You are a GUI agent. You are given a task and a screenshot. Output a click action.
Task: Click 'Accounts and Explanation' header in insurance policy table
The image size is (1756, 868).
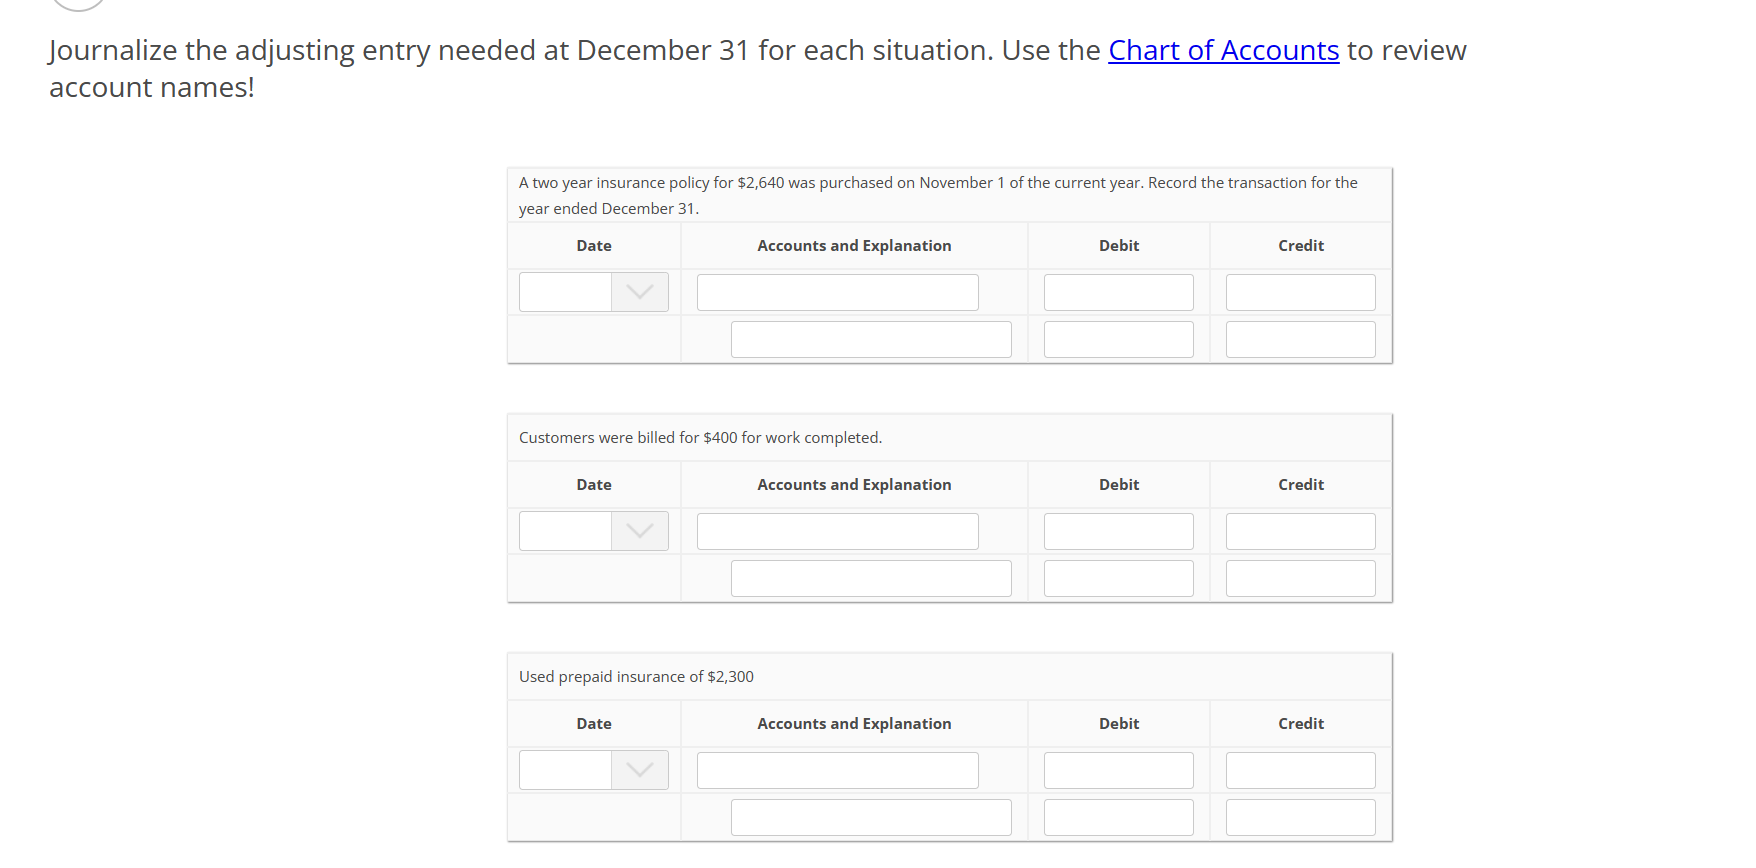point(854,246)
